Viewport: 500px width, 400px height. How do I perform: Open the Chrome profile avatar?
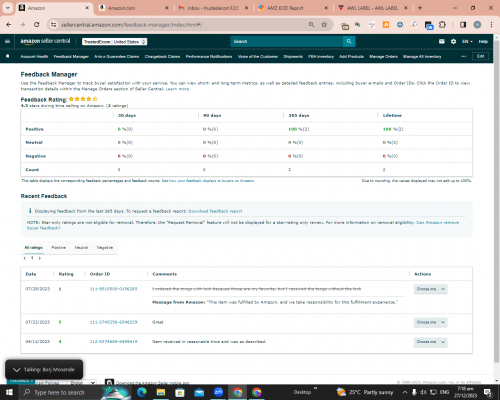(x=477, y=25)
